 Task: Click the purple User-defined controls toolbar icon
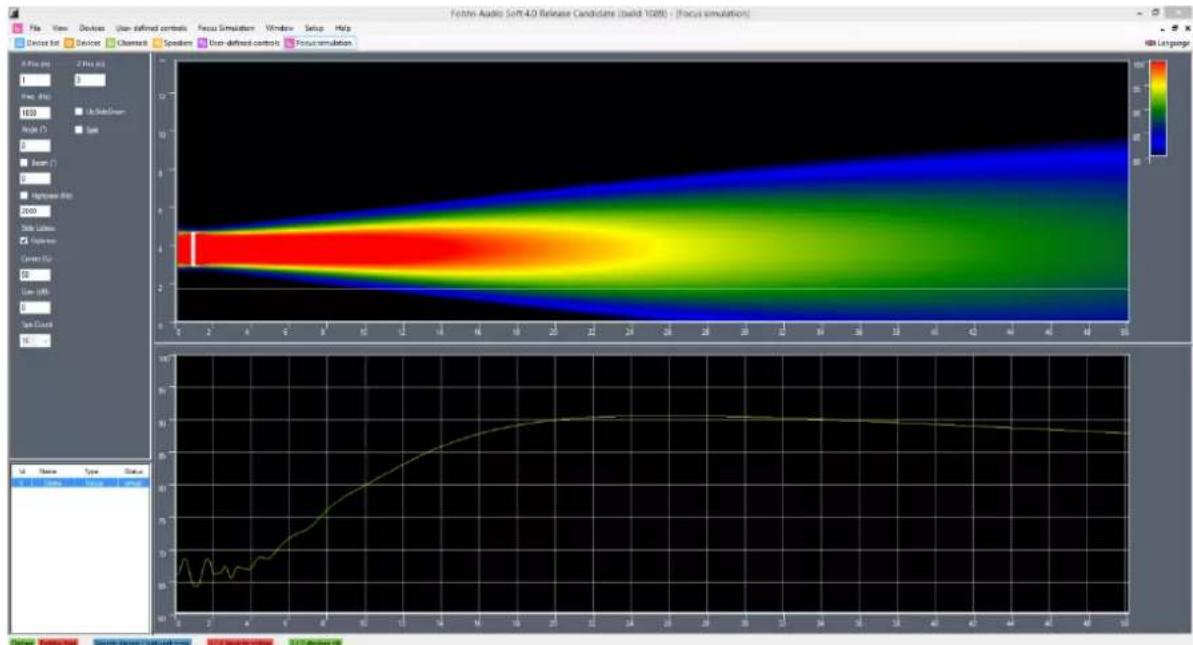point(202,43)
